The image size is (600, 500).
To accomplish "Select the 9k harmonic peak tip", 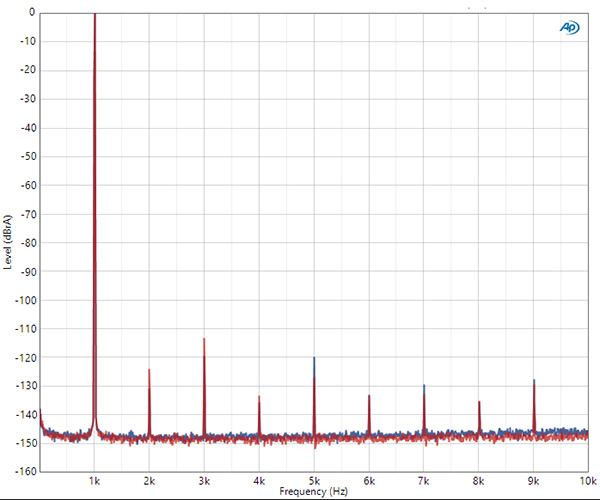I will (534, 381).
